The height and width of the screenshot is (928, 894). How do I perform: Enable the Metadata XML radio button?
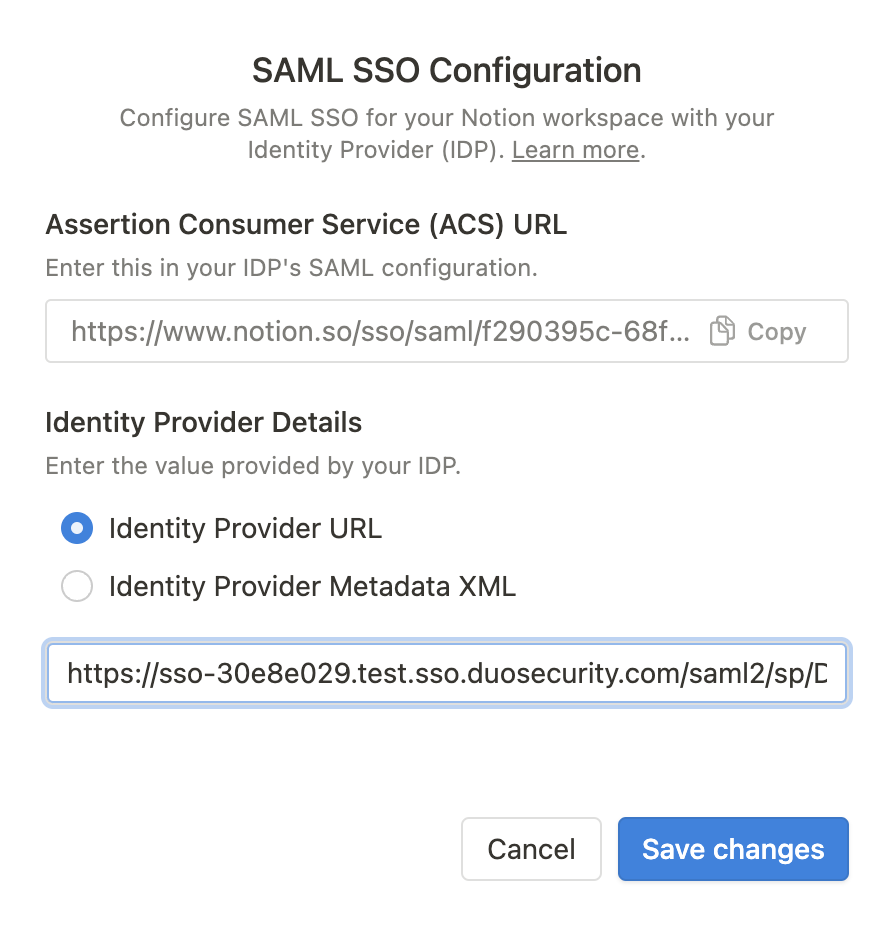tap(77, 586)
